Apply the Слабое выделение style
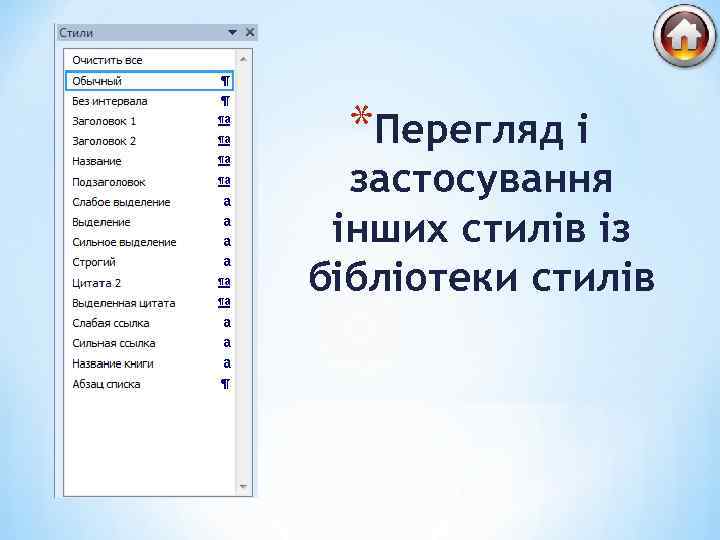This screenshot has height=540, width=720. (x=150, y=202)
